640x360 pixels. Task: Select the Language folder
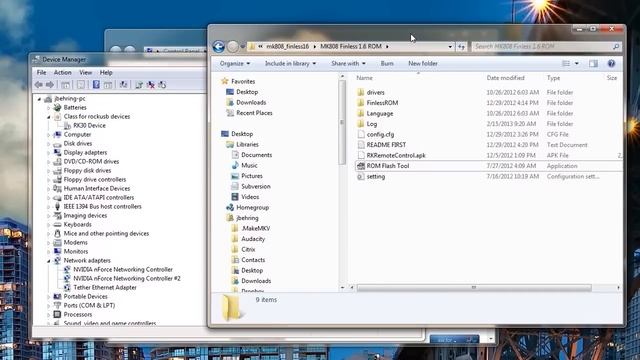[380, 113]
